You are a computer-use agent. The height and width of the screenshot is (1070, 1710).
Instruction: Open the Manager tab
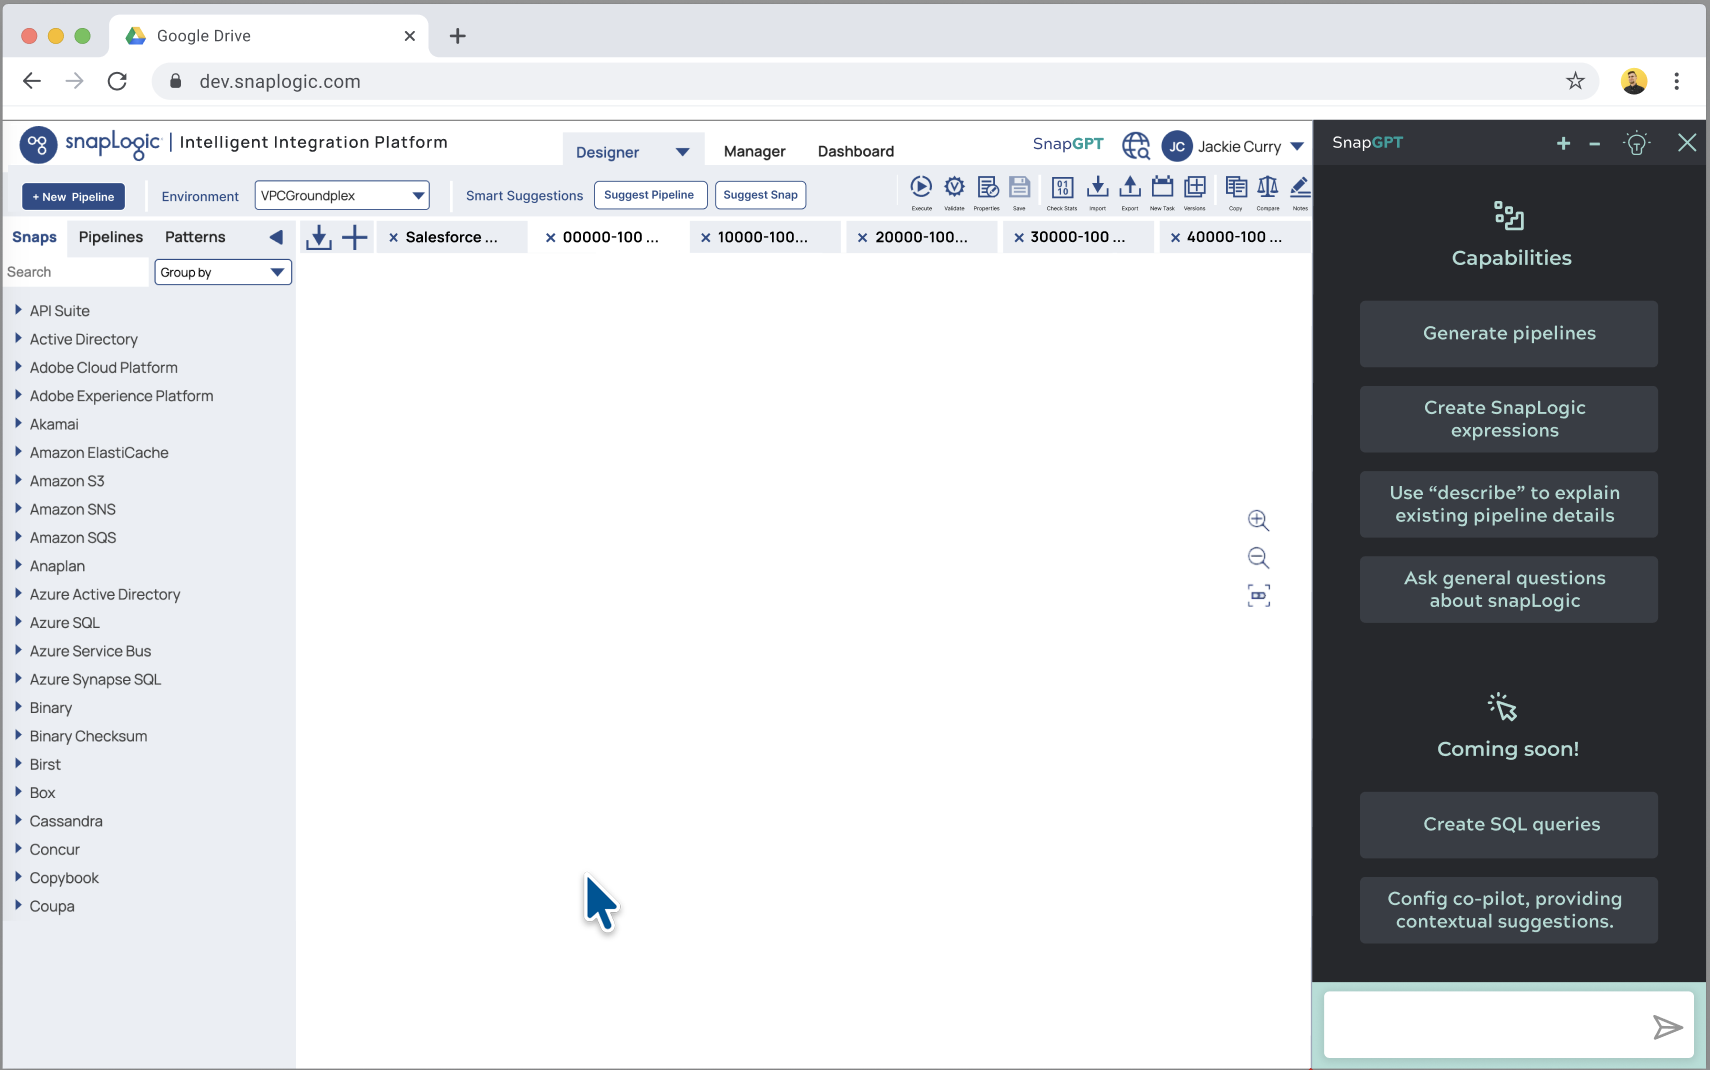[754, 151]
